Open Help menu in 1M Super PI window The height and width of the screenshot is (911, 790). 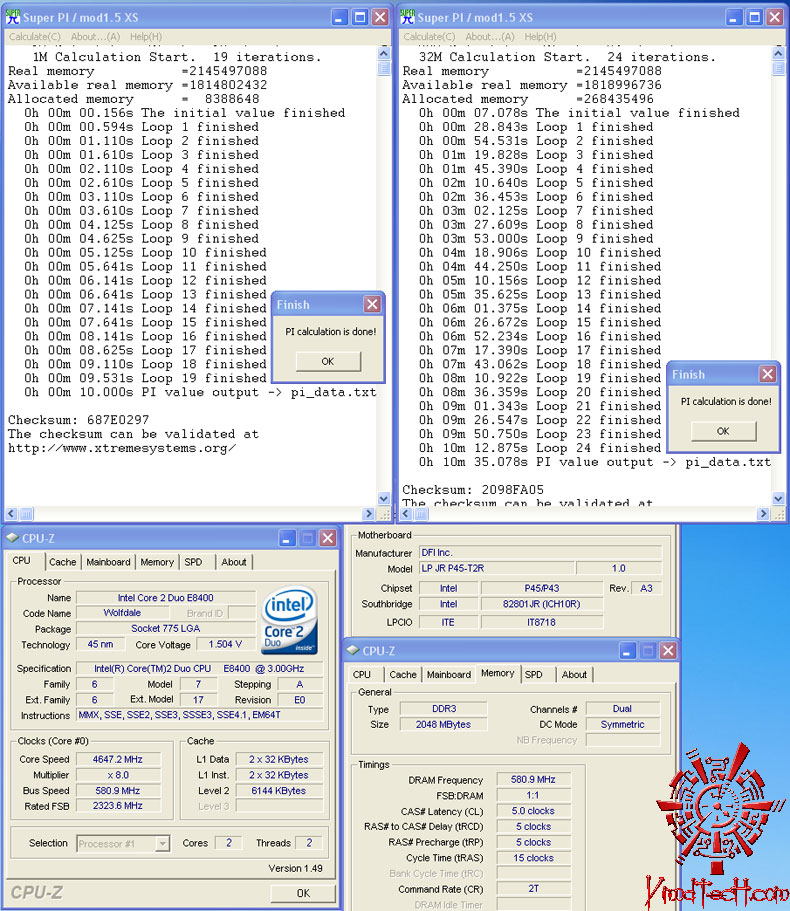[x=146, y=37]
